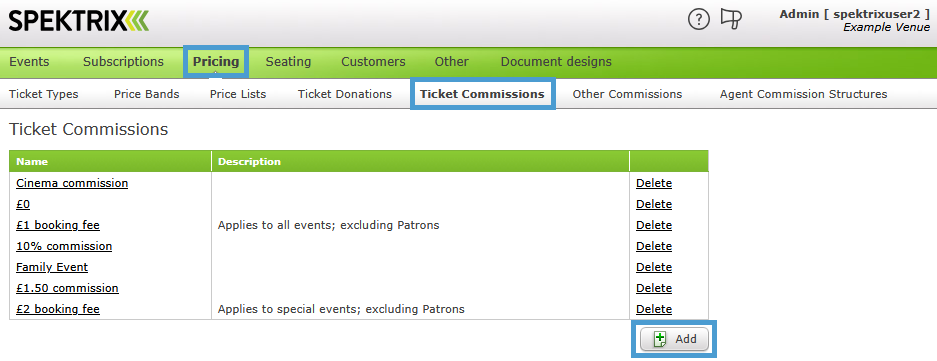Go to the Seating tab
Screen dimensions: 937x361
click(288, 62)
